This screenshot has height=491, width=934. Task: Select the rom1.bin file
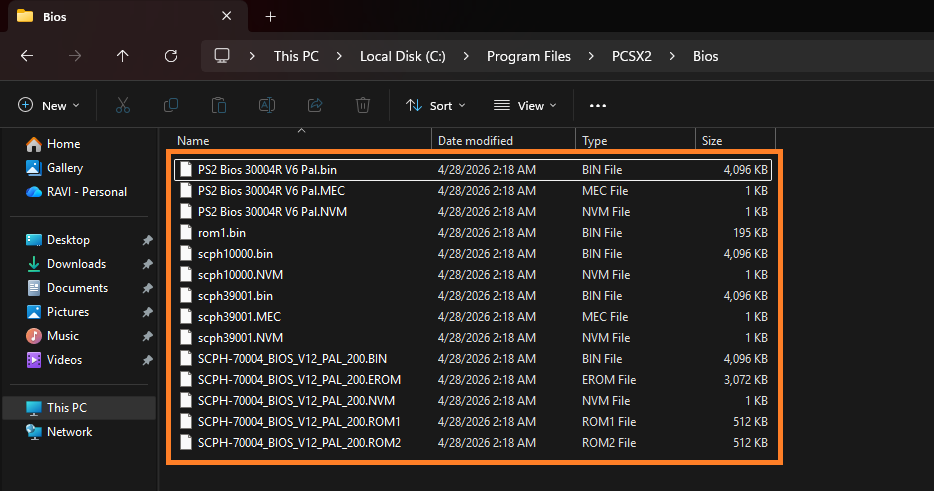coord(473,232)
